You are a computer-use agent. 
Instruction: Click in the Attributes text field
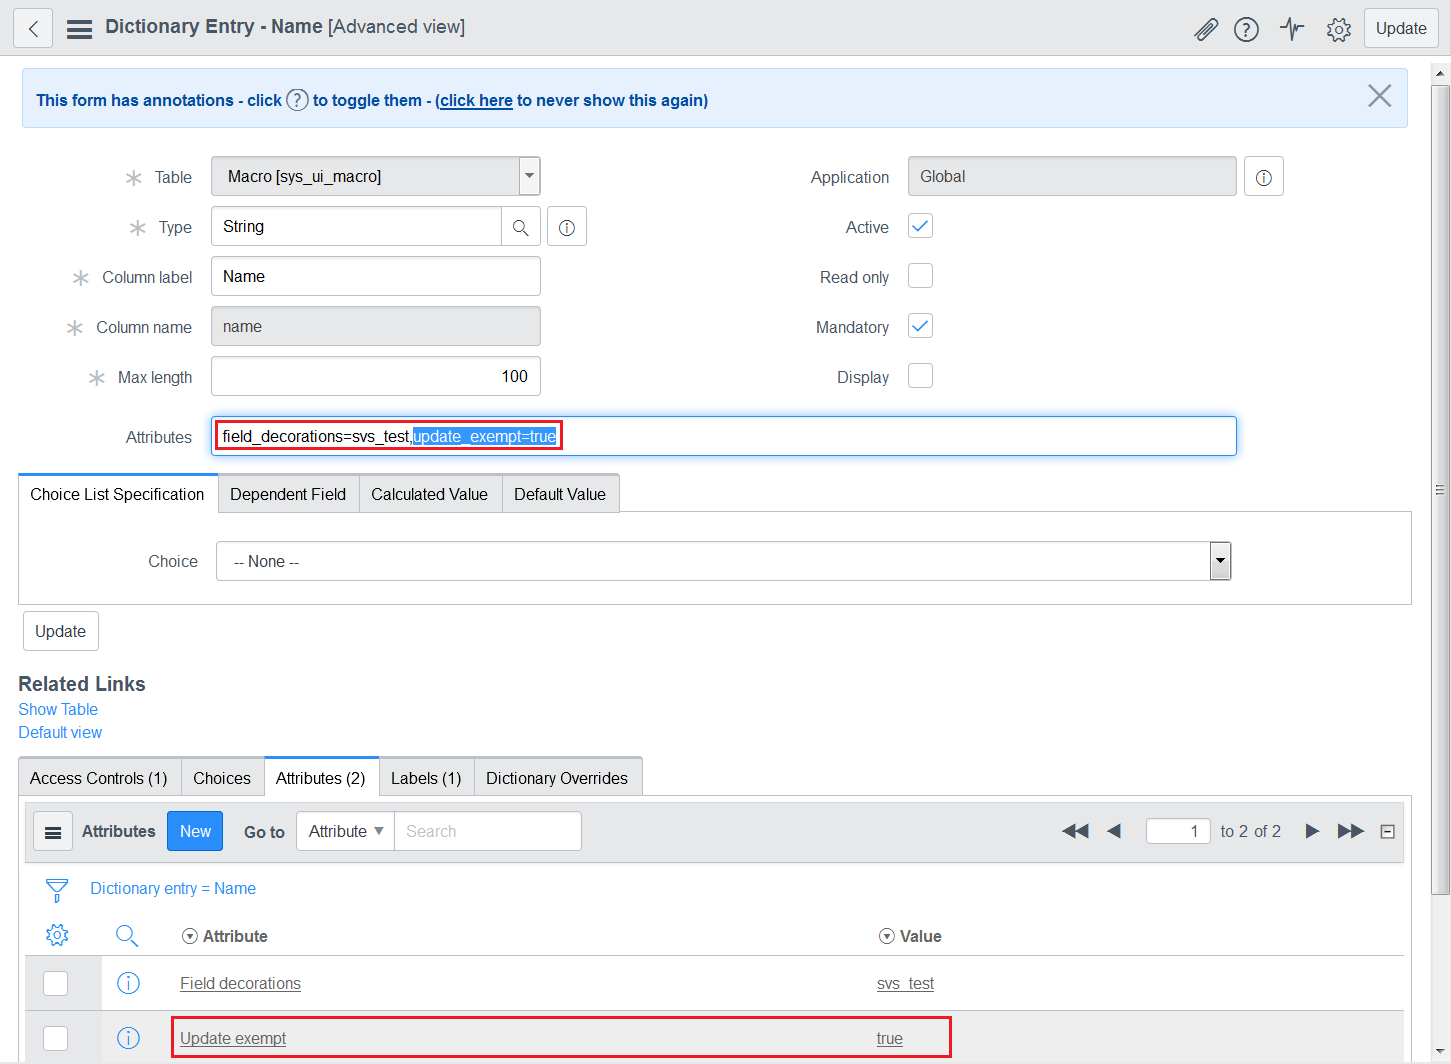tap(724, 436)
